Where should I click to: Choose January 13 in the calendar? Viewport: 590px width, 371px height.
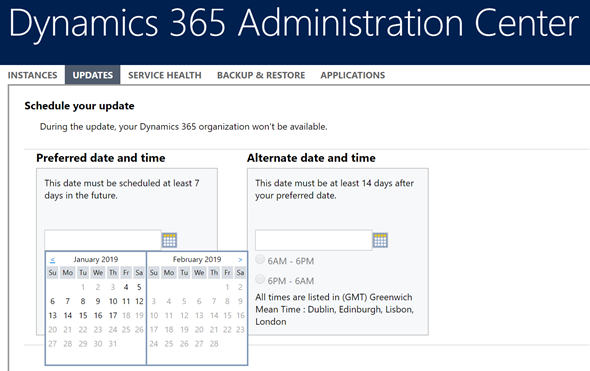tap(53, 315)
